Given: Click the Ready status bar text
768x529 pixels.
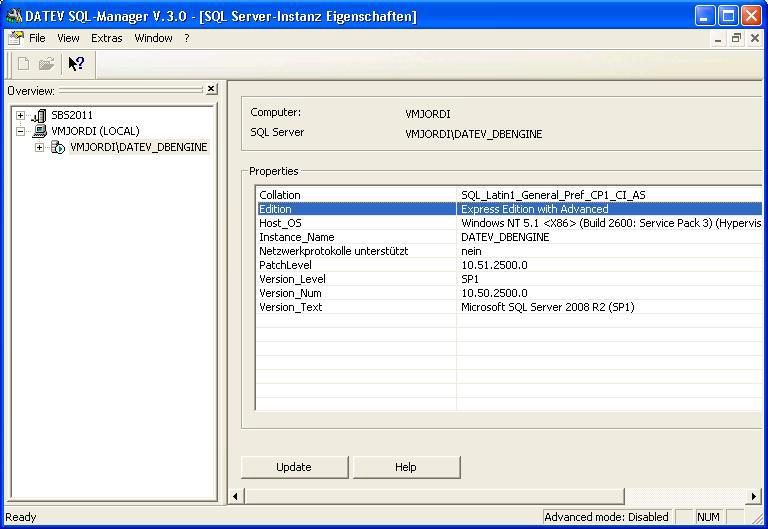Looking at the screenshot, I should point(21,517).
